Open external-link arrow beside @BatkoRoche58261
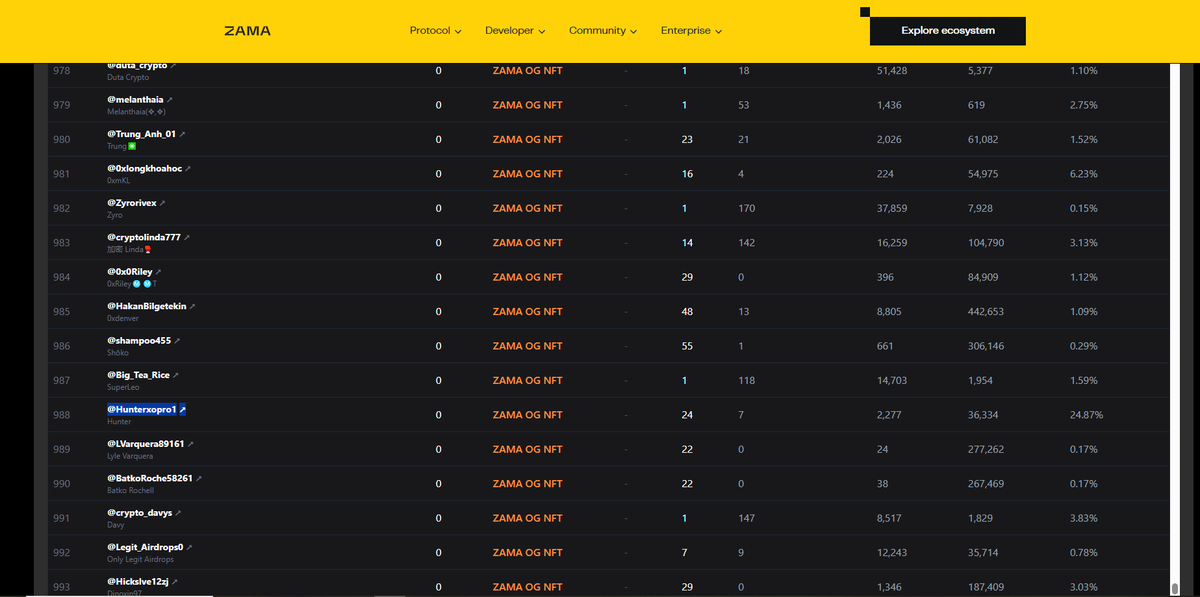Image resolution: width=1200 pixels, height=597 pixels. (x=199, y=478)
